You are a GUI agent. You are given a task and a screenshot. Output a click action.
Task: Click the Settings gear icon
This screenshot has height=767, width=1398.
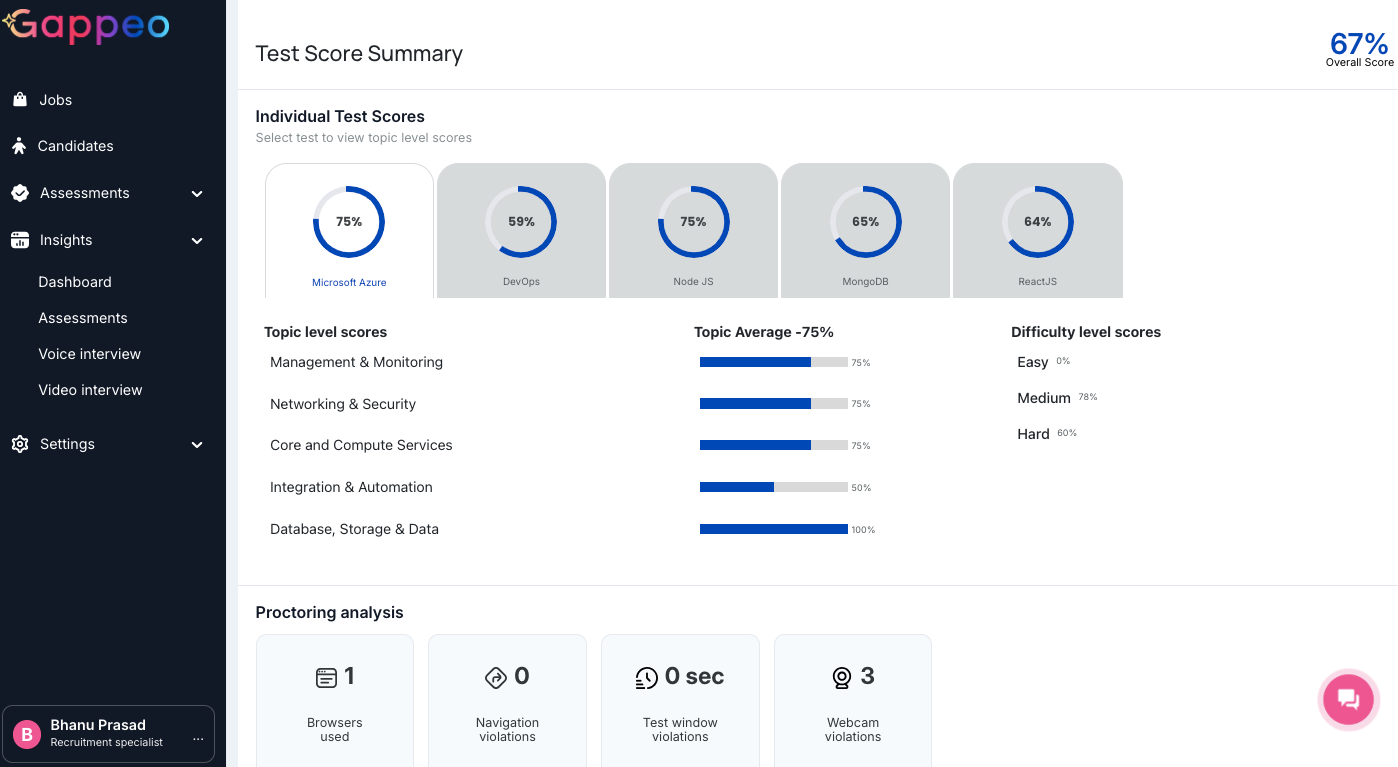tap(20, 444)
